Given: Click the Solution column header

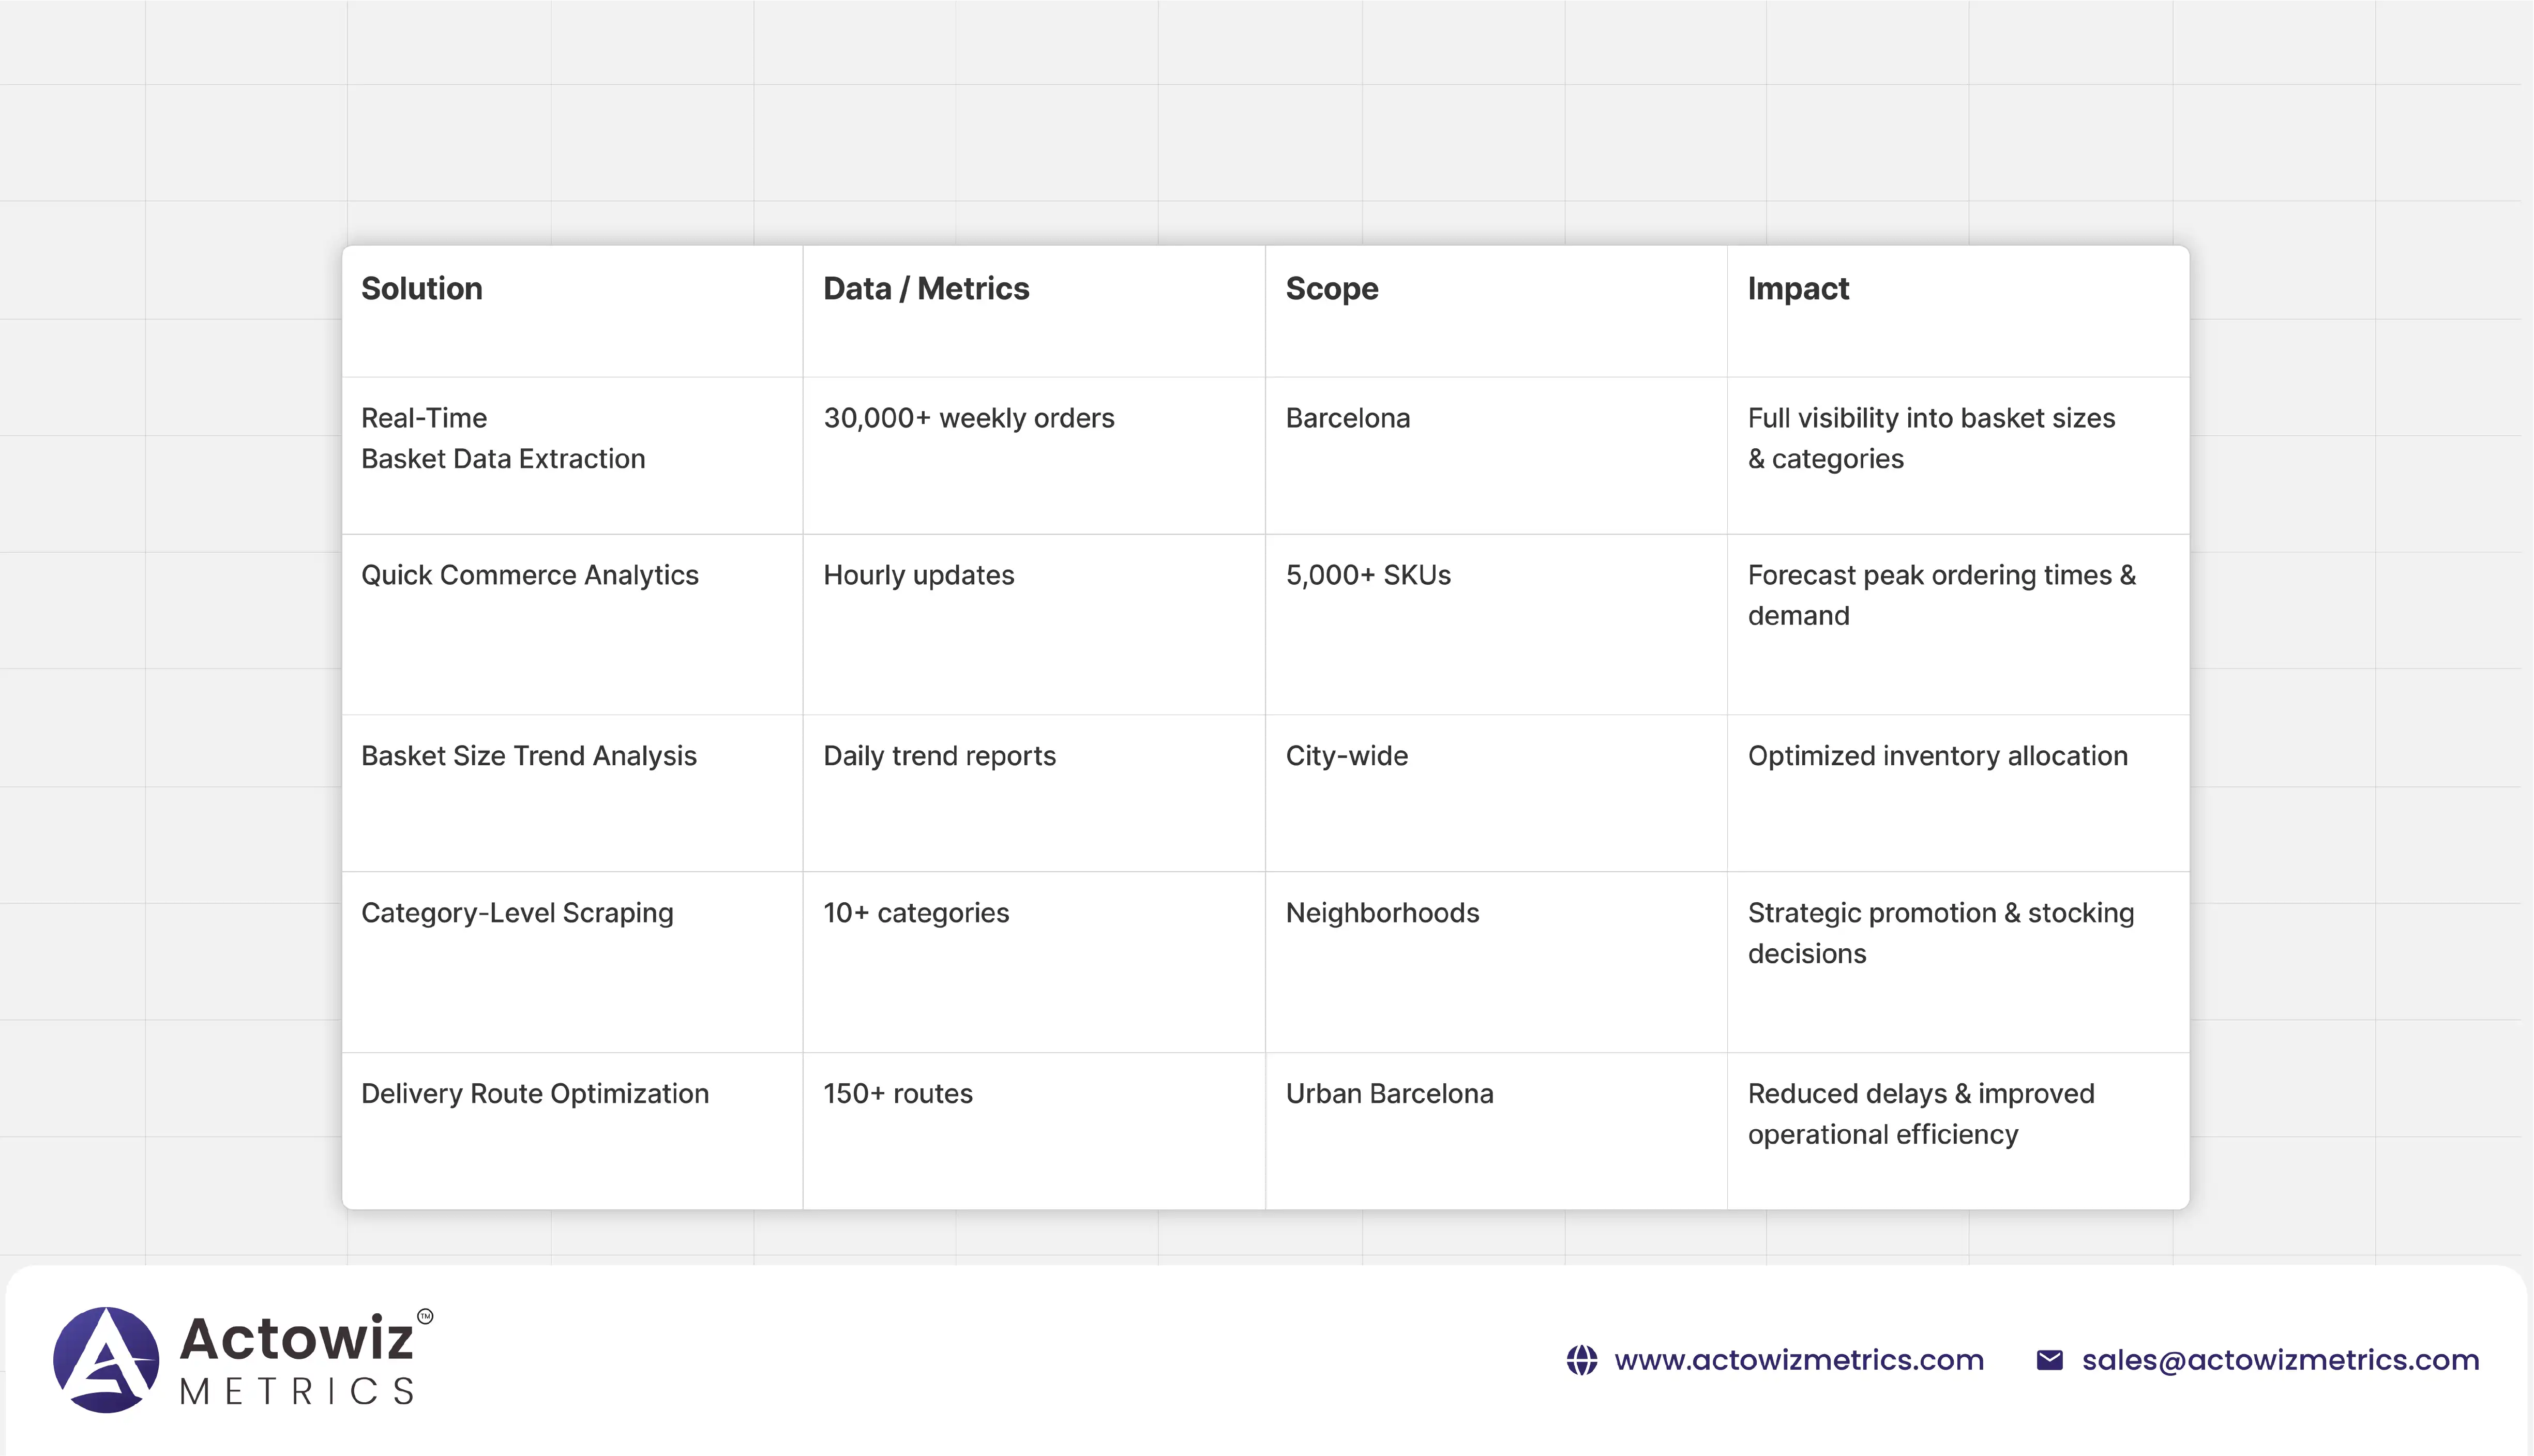Looking at the screenshot, I should 422,289.
